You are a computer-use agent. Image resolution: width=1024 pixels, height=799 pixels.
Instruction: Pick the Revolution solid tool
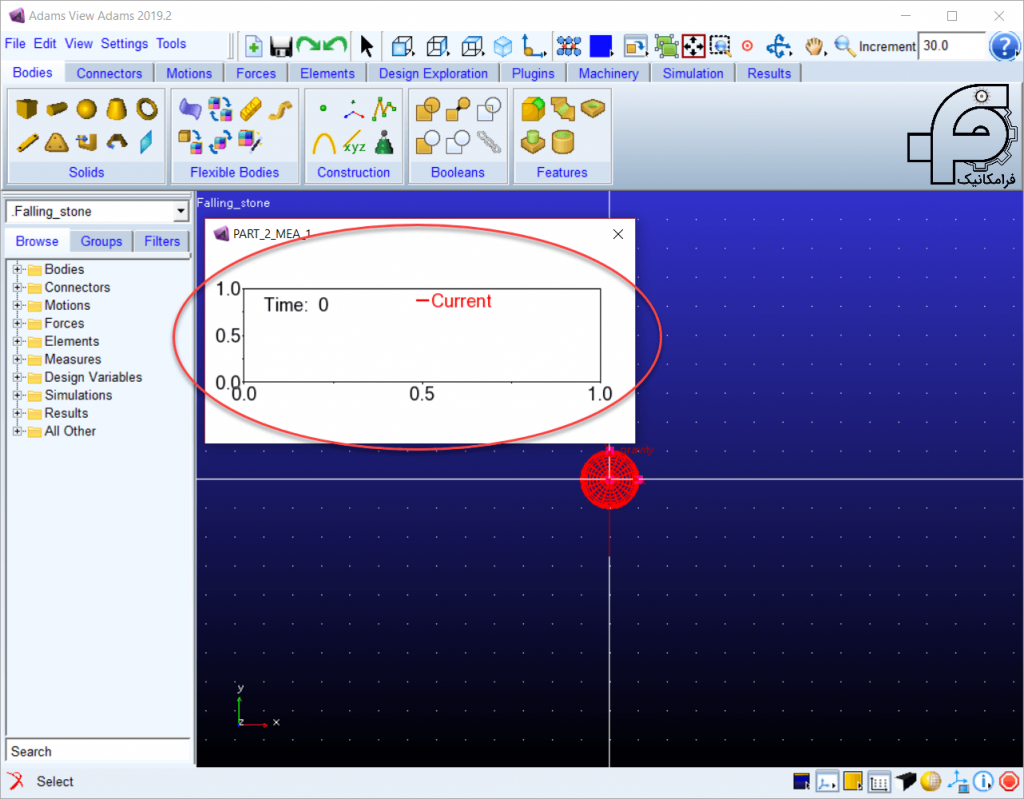(116, 142)
